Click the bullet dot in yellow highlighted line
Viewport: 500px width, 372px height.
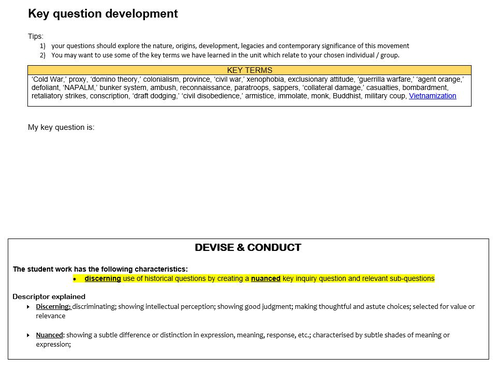click(75, 279)
